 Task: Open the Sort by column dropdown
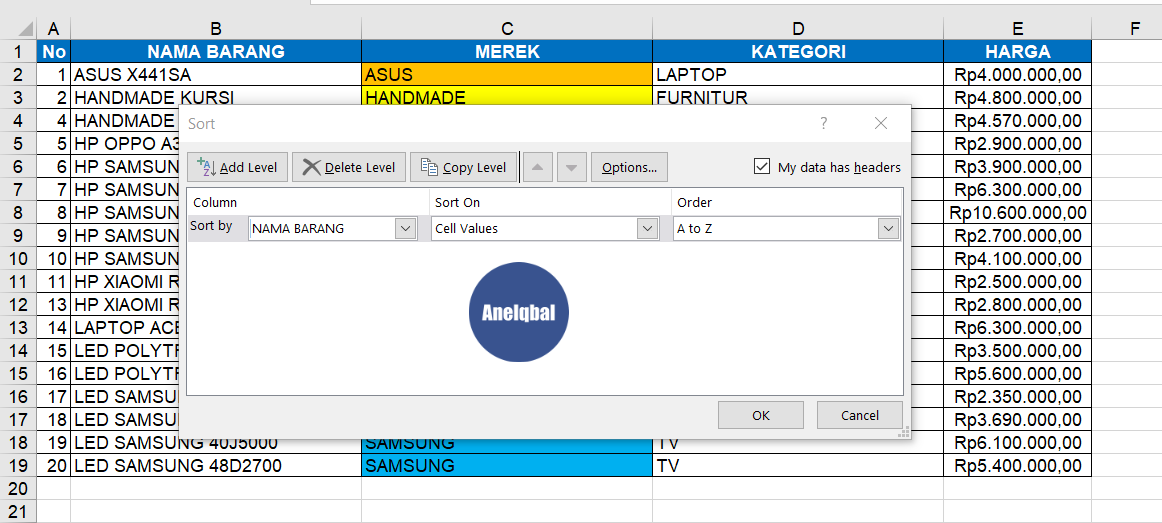click(x=405, y=228)
